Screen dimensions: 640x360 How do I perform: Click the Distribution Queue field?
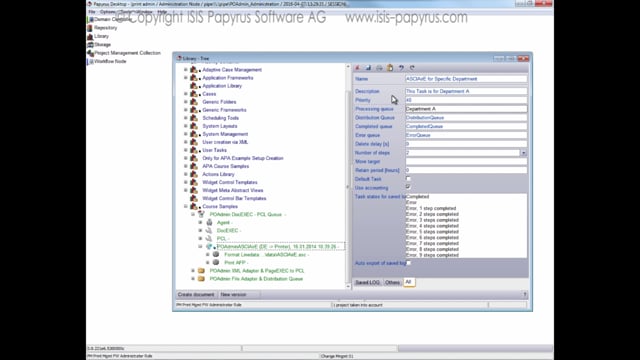point(466,118)
